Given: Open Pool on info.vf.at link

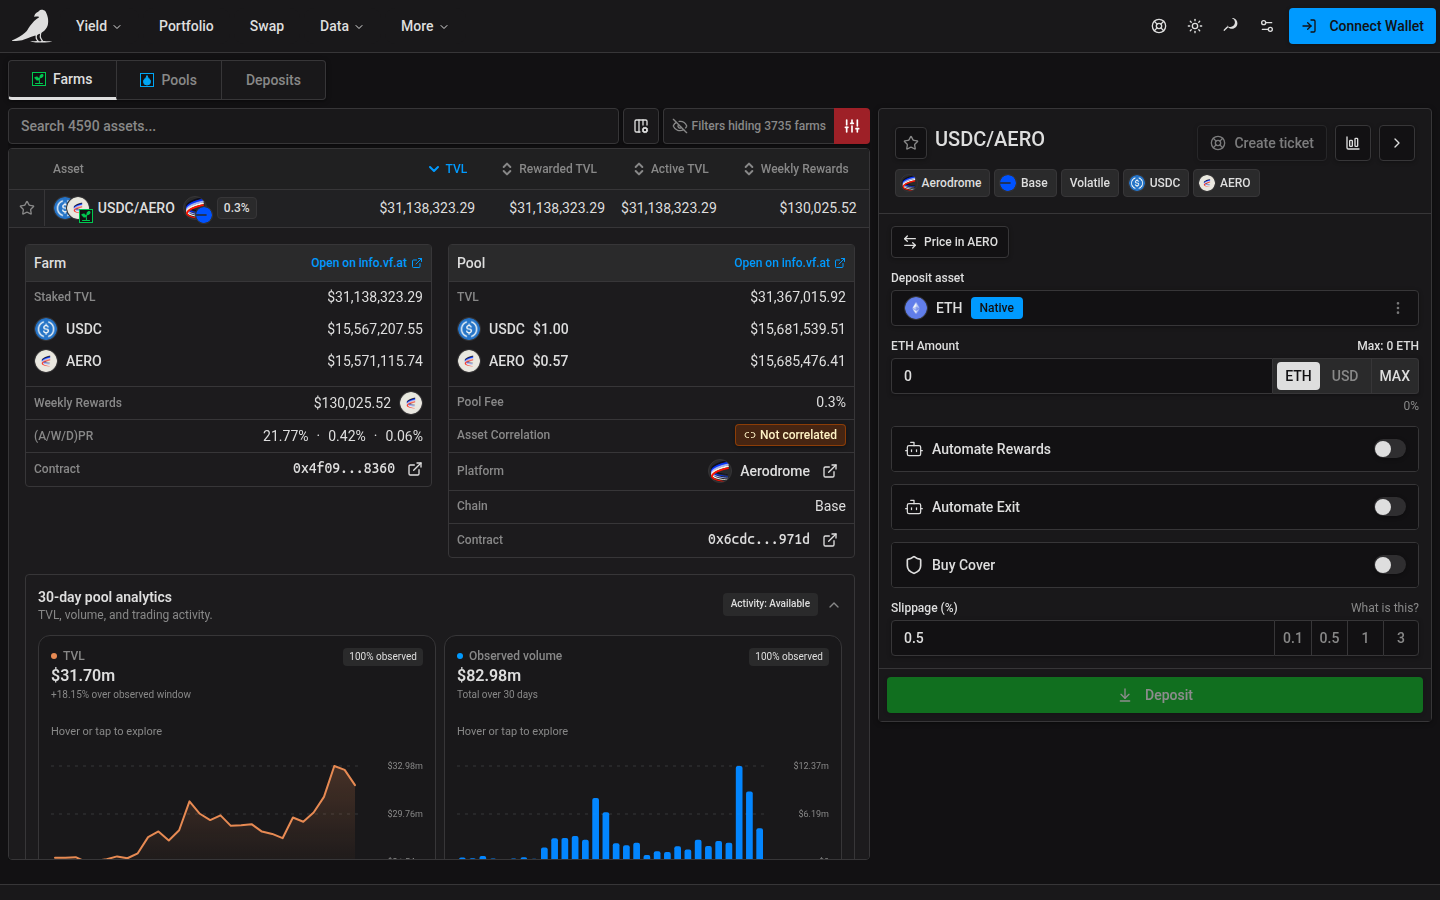Looking at the screenshot, I should (789, 263).
